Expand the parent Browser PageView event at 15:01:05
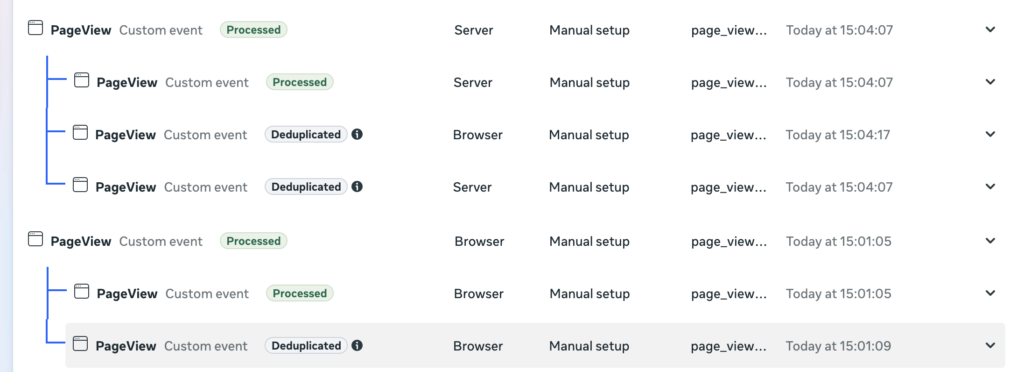Screen dimensions: 1024x372 [991, 241]
